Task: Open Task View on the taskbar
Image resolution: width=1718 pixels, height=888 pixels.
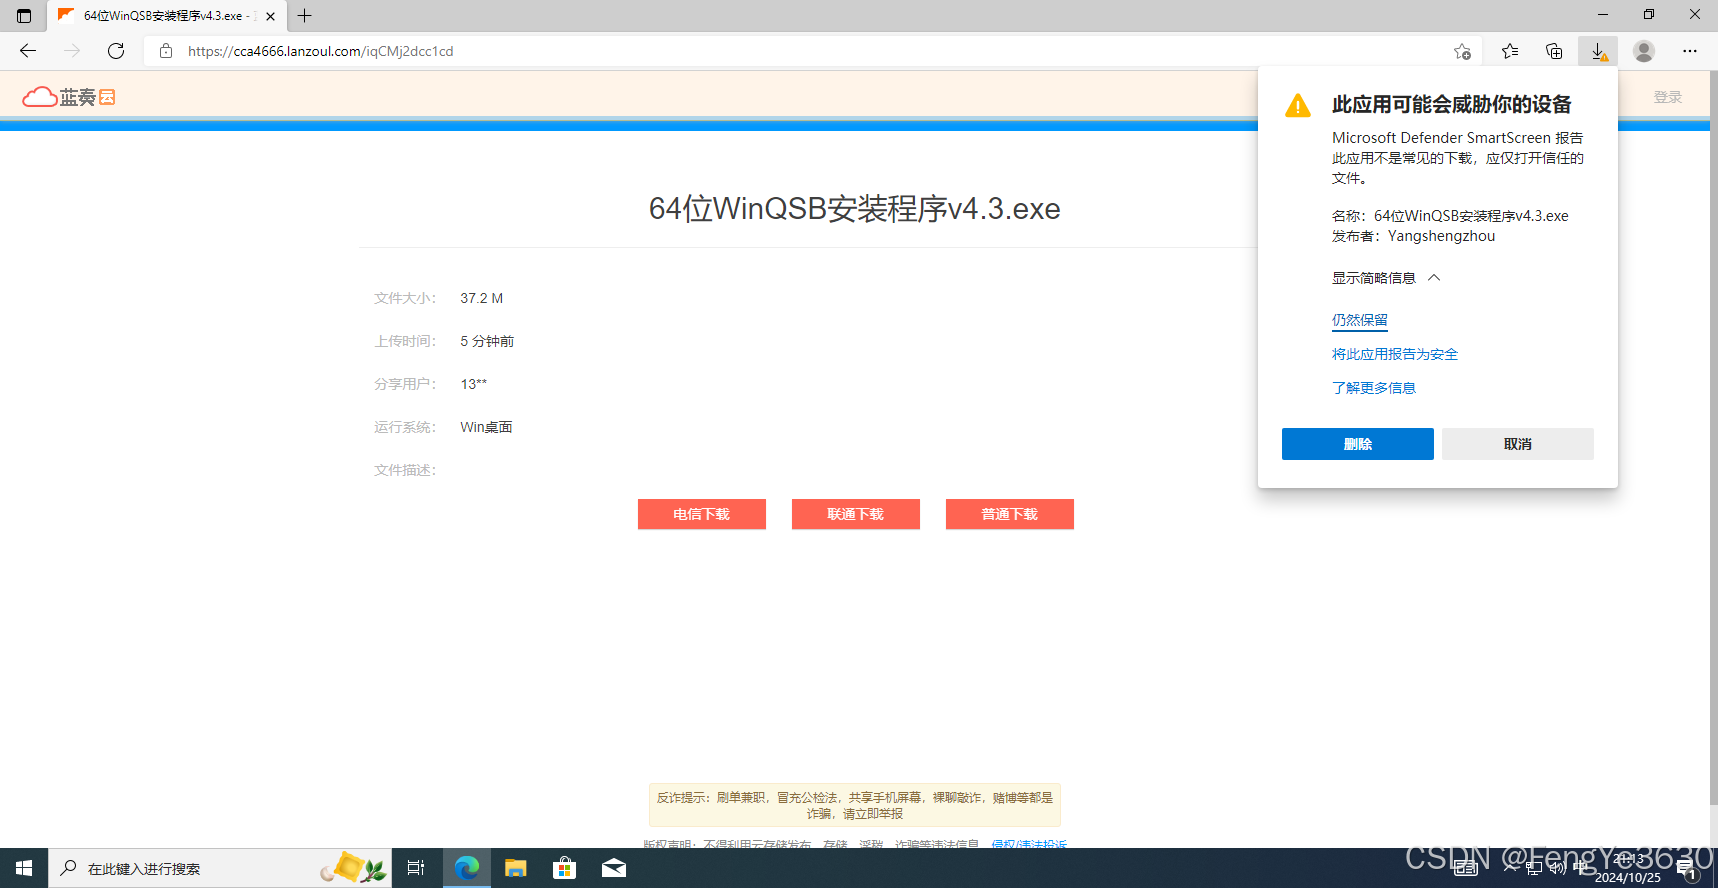Action: [x=416, y=868]
